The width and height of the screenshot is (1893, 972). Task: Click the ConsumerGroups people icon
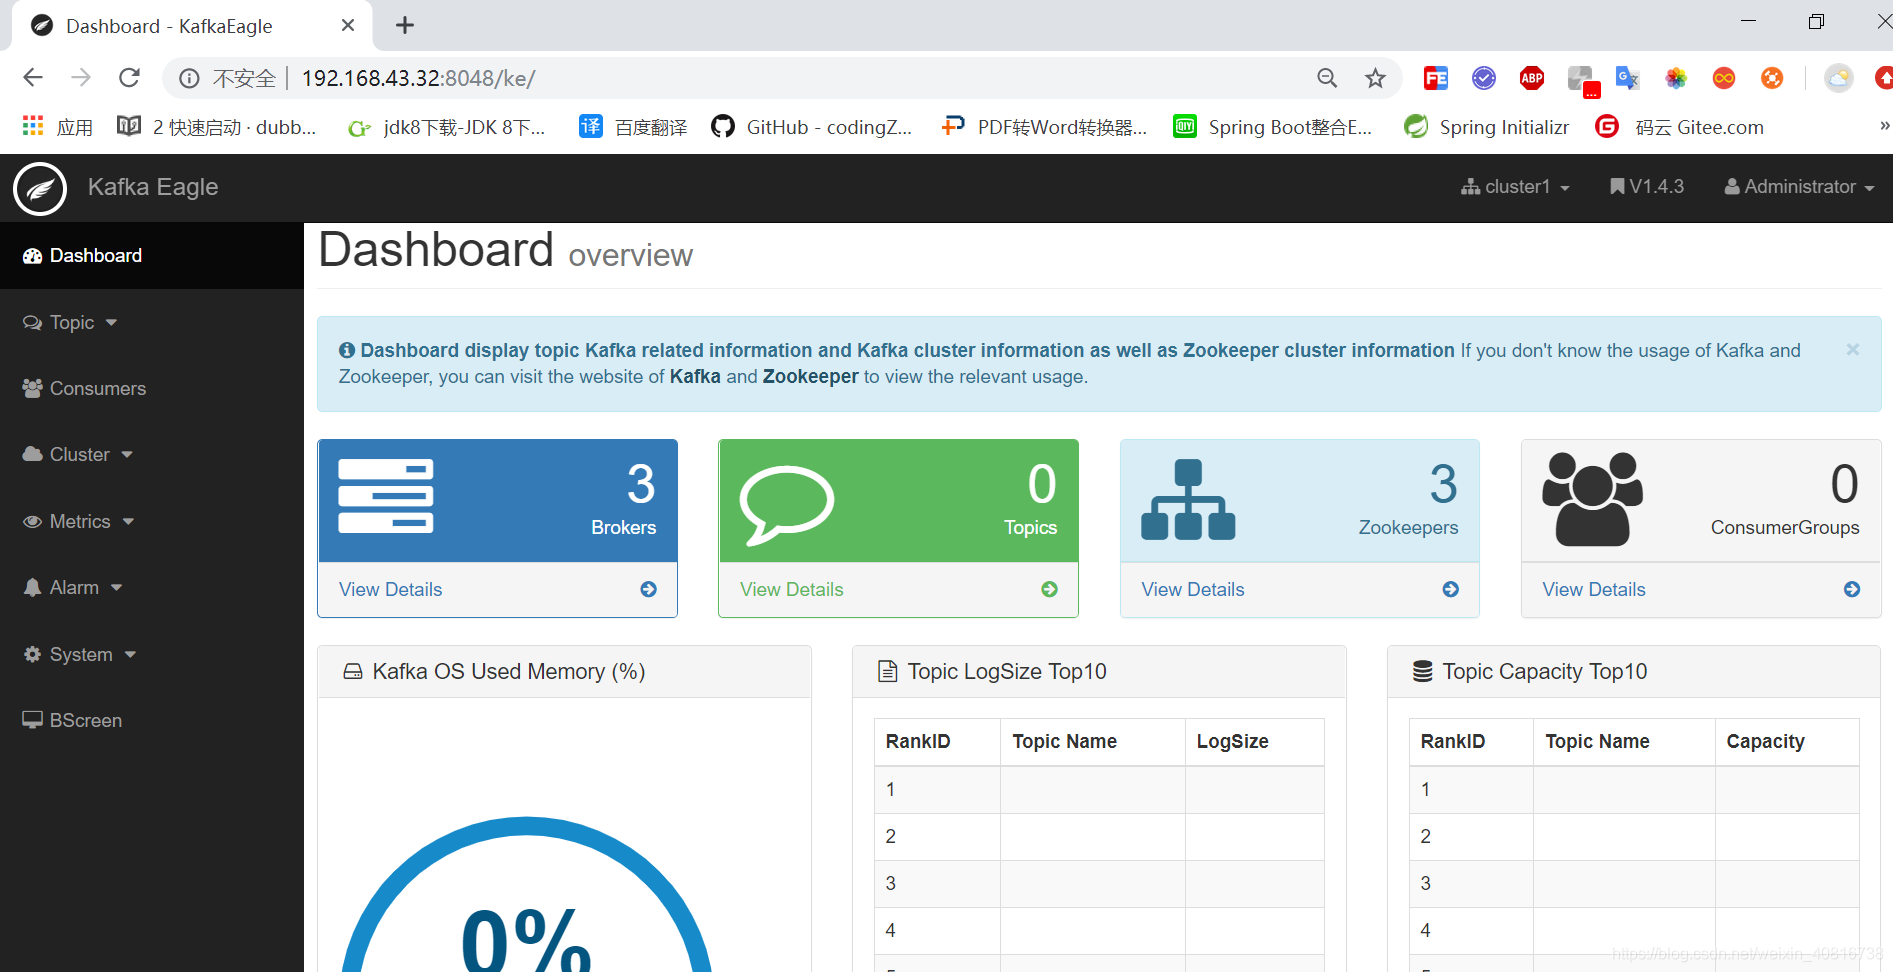click(1592, 499)
